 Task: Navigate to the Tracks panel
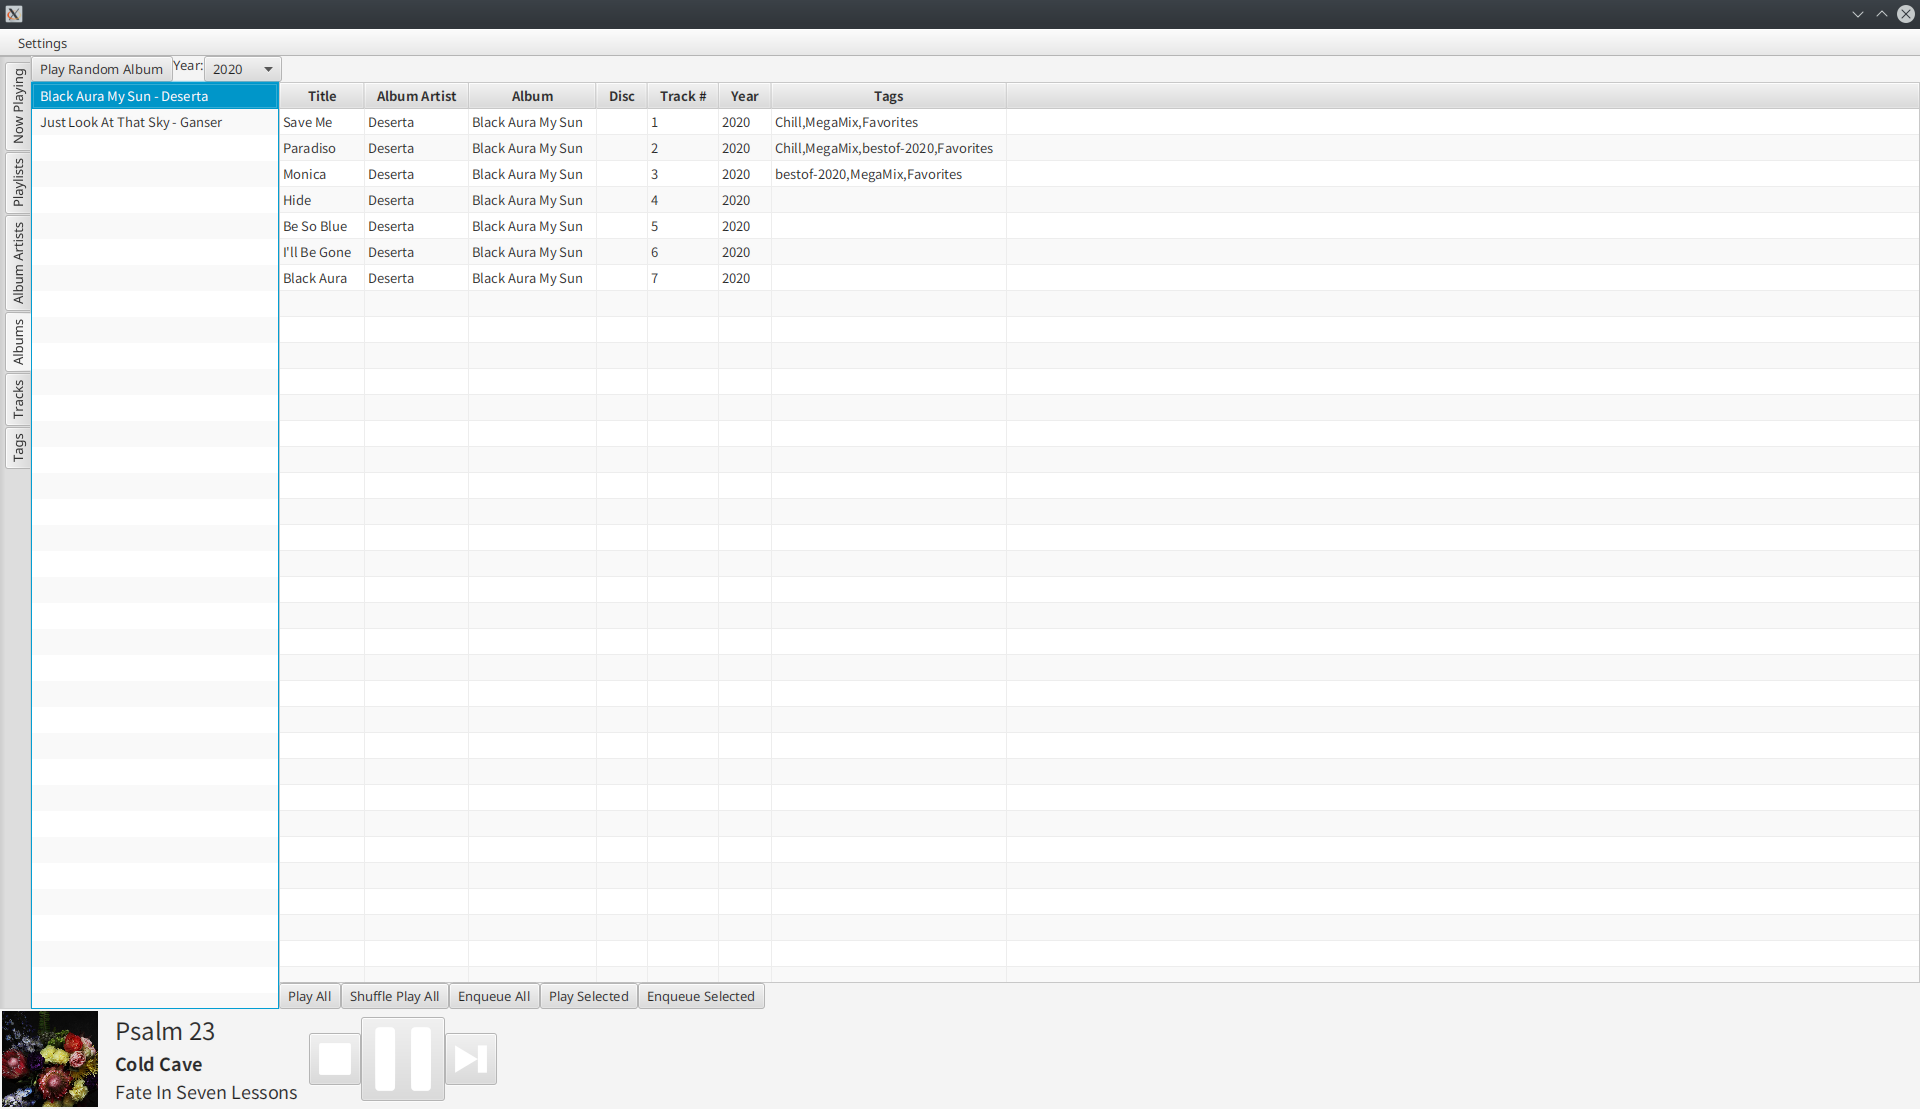(17, 396)
